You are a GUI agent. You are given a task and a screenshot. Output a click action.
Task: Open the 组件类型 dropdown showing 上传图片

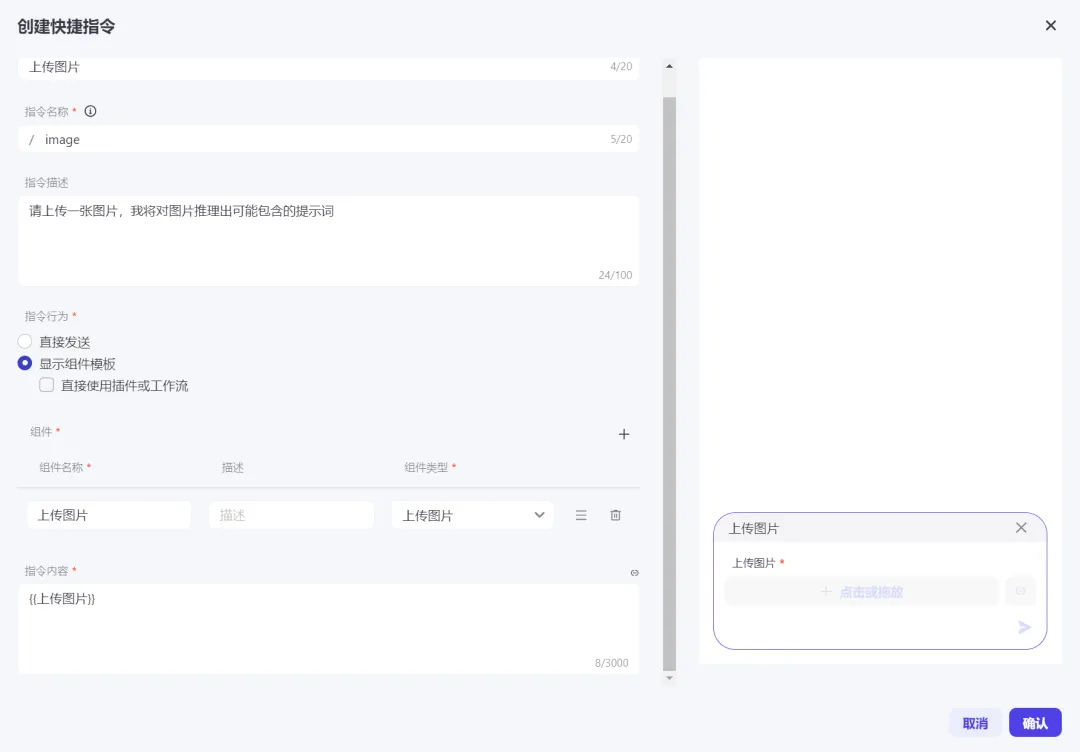click(x=472, y=515)
